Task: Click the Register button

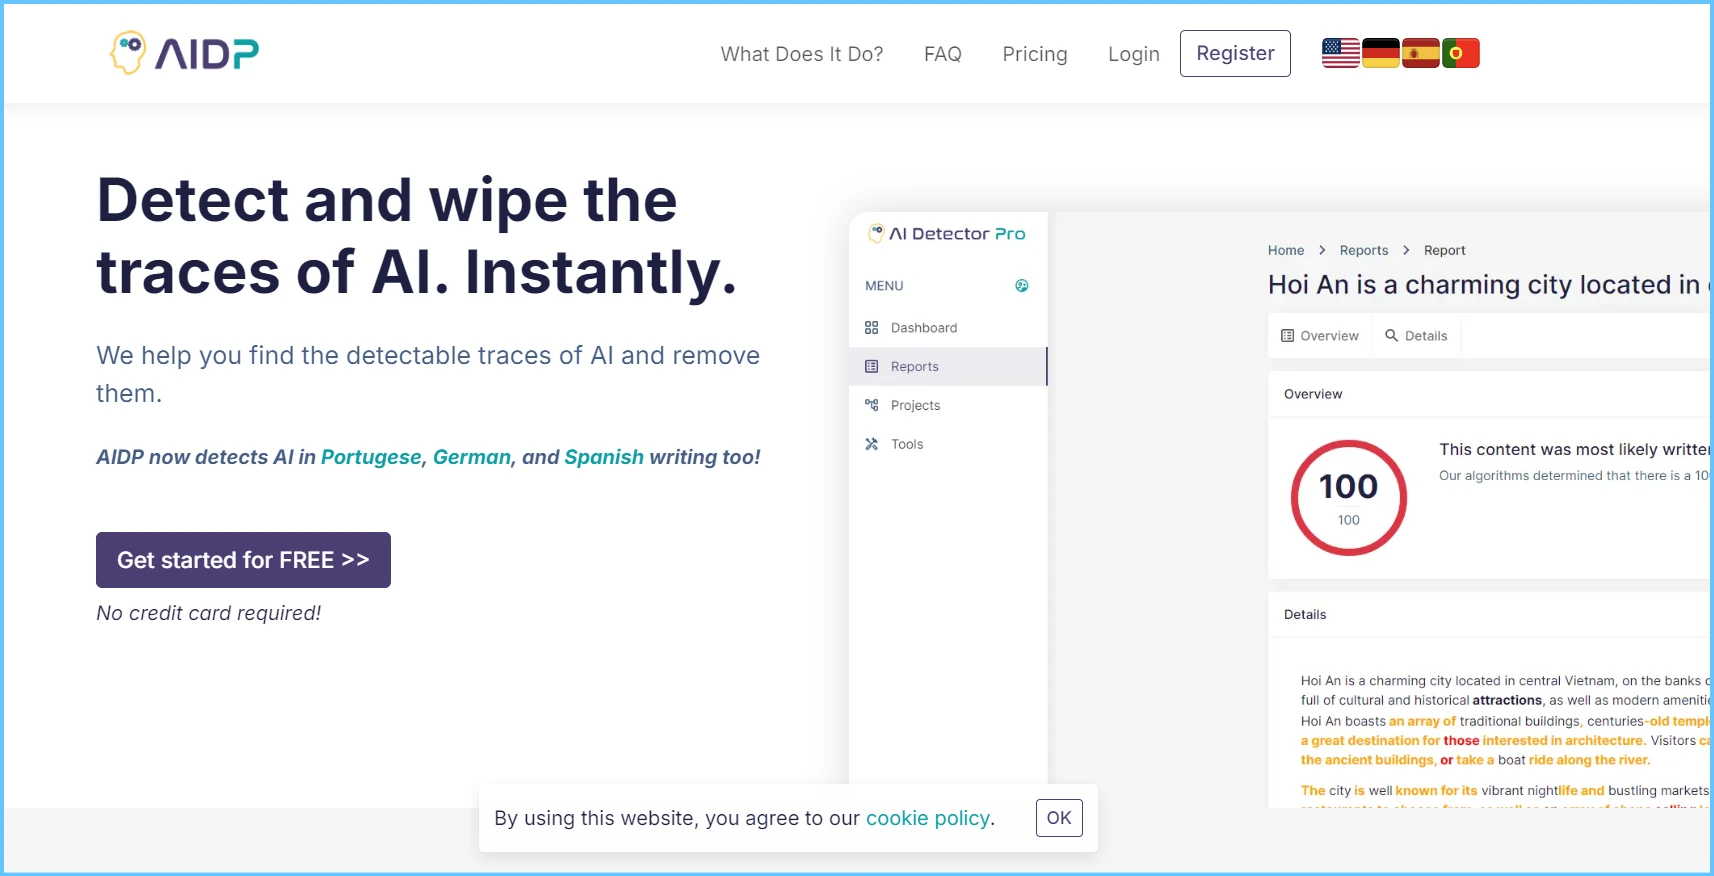Action: [x=1235, y=53]
